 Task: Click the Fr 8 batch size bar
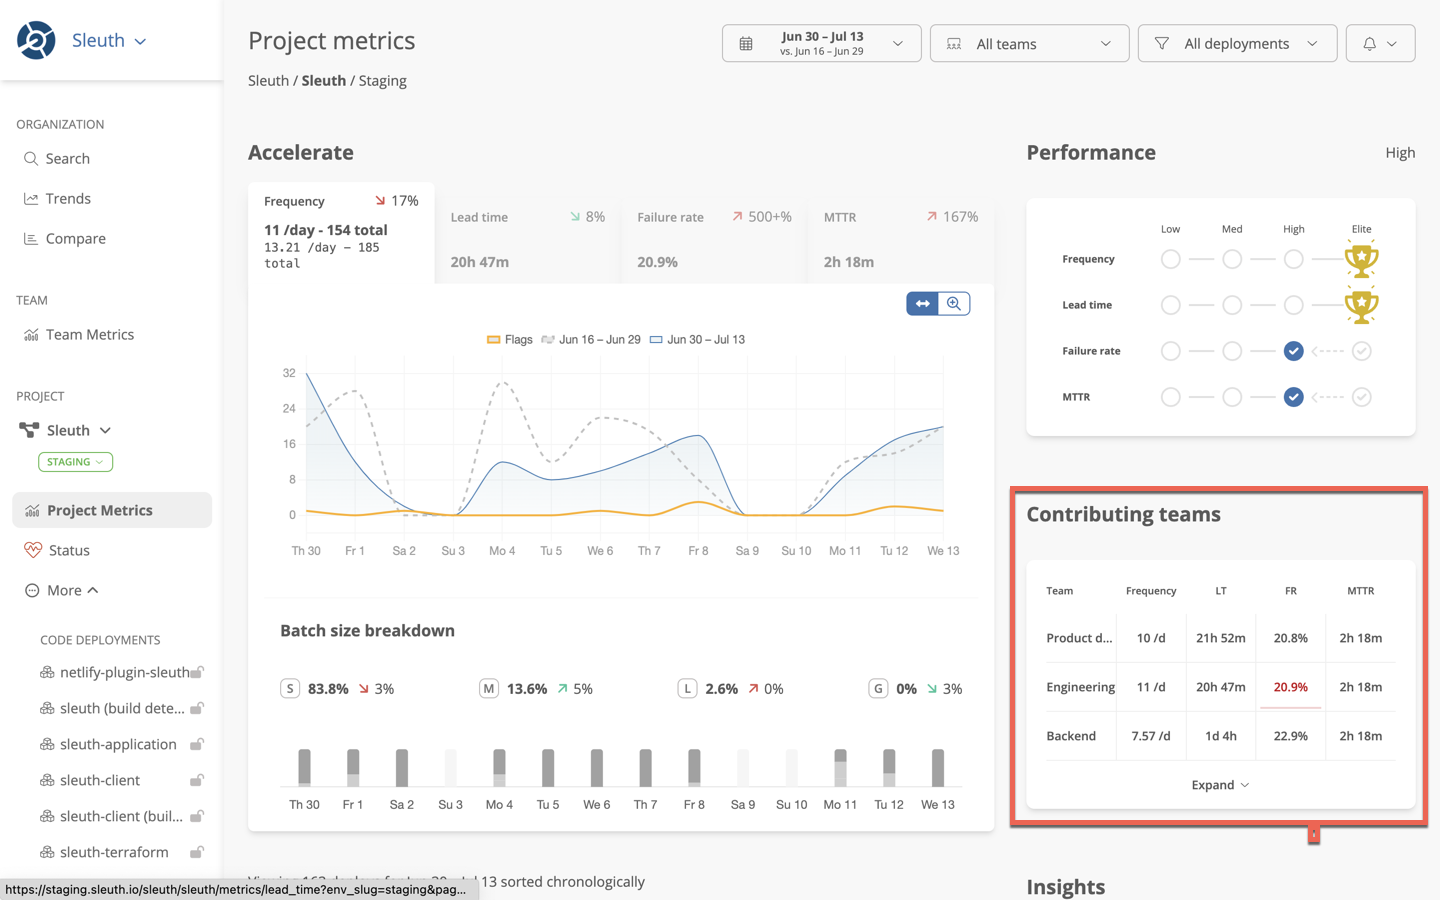[694, 767]
